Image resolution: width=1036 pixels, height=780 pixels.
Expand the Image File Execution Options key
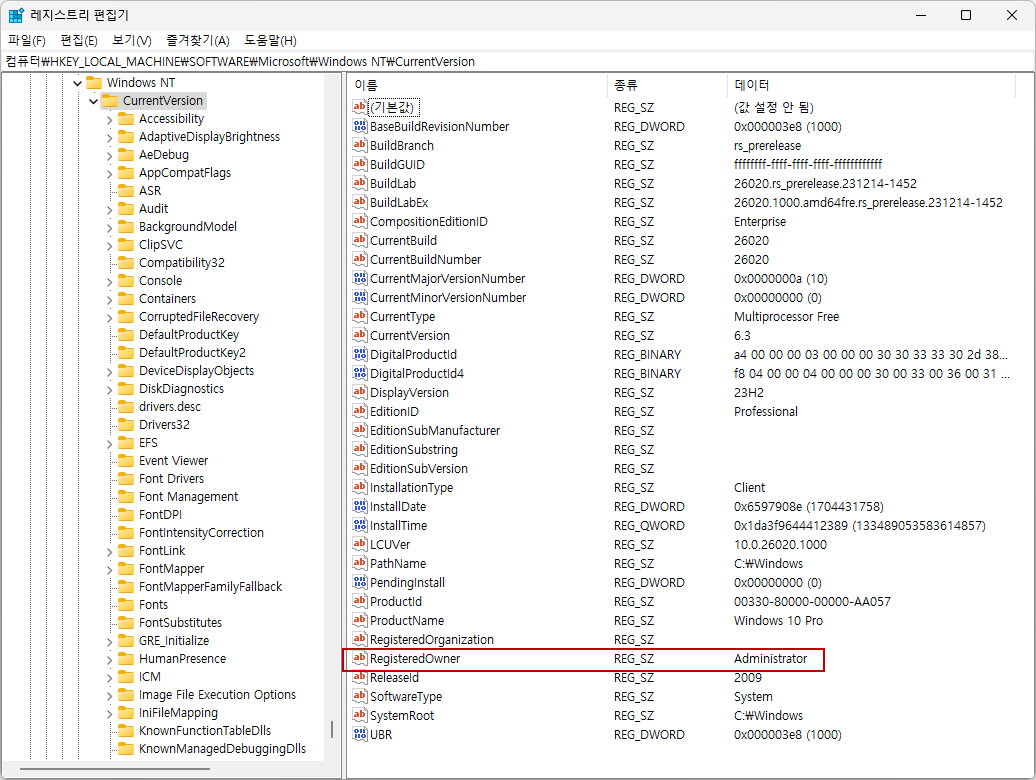point(110,695)
